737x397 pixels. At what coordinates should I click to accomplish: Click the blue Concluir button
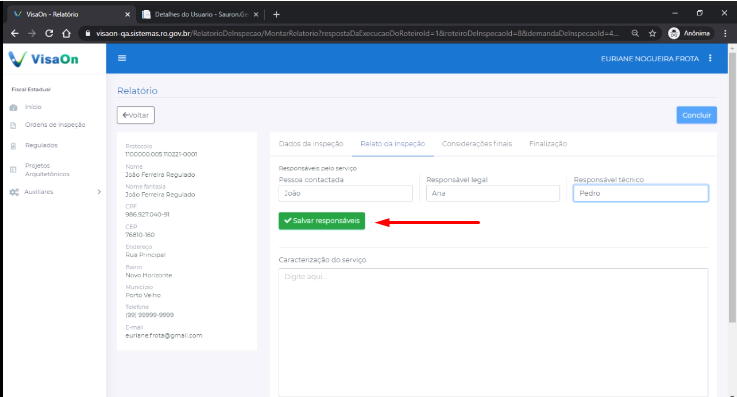[x=697, y=115]
